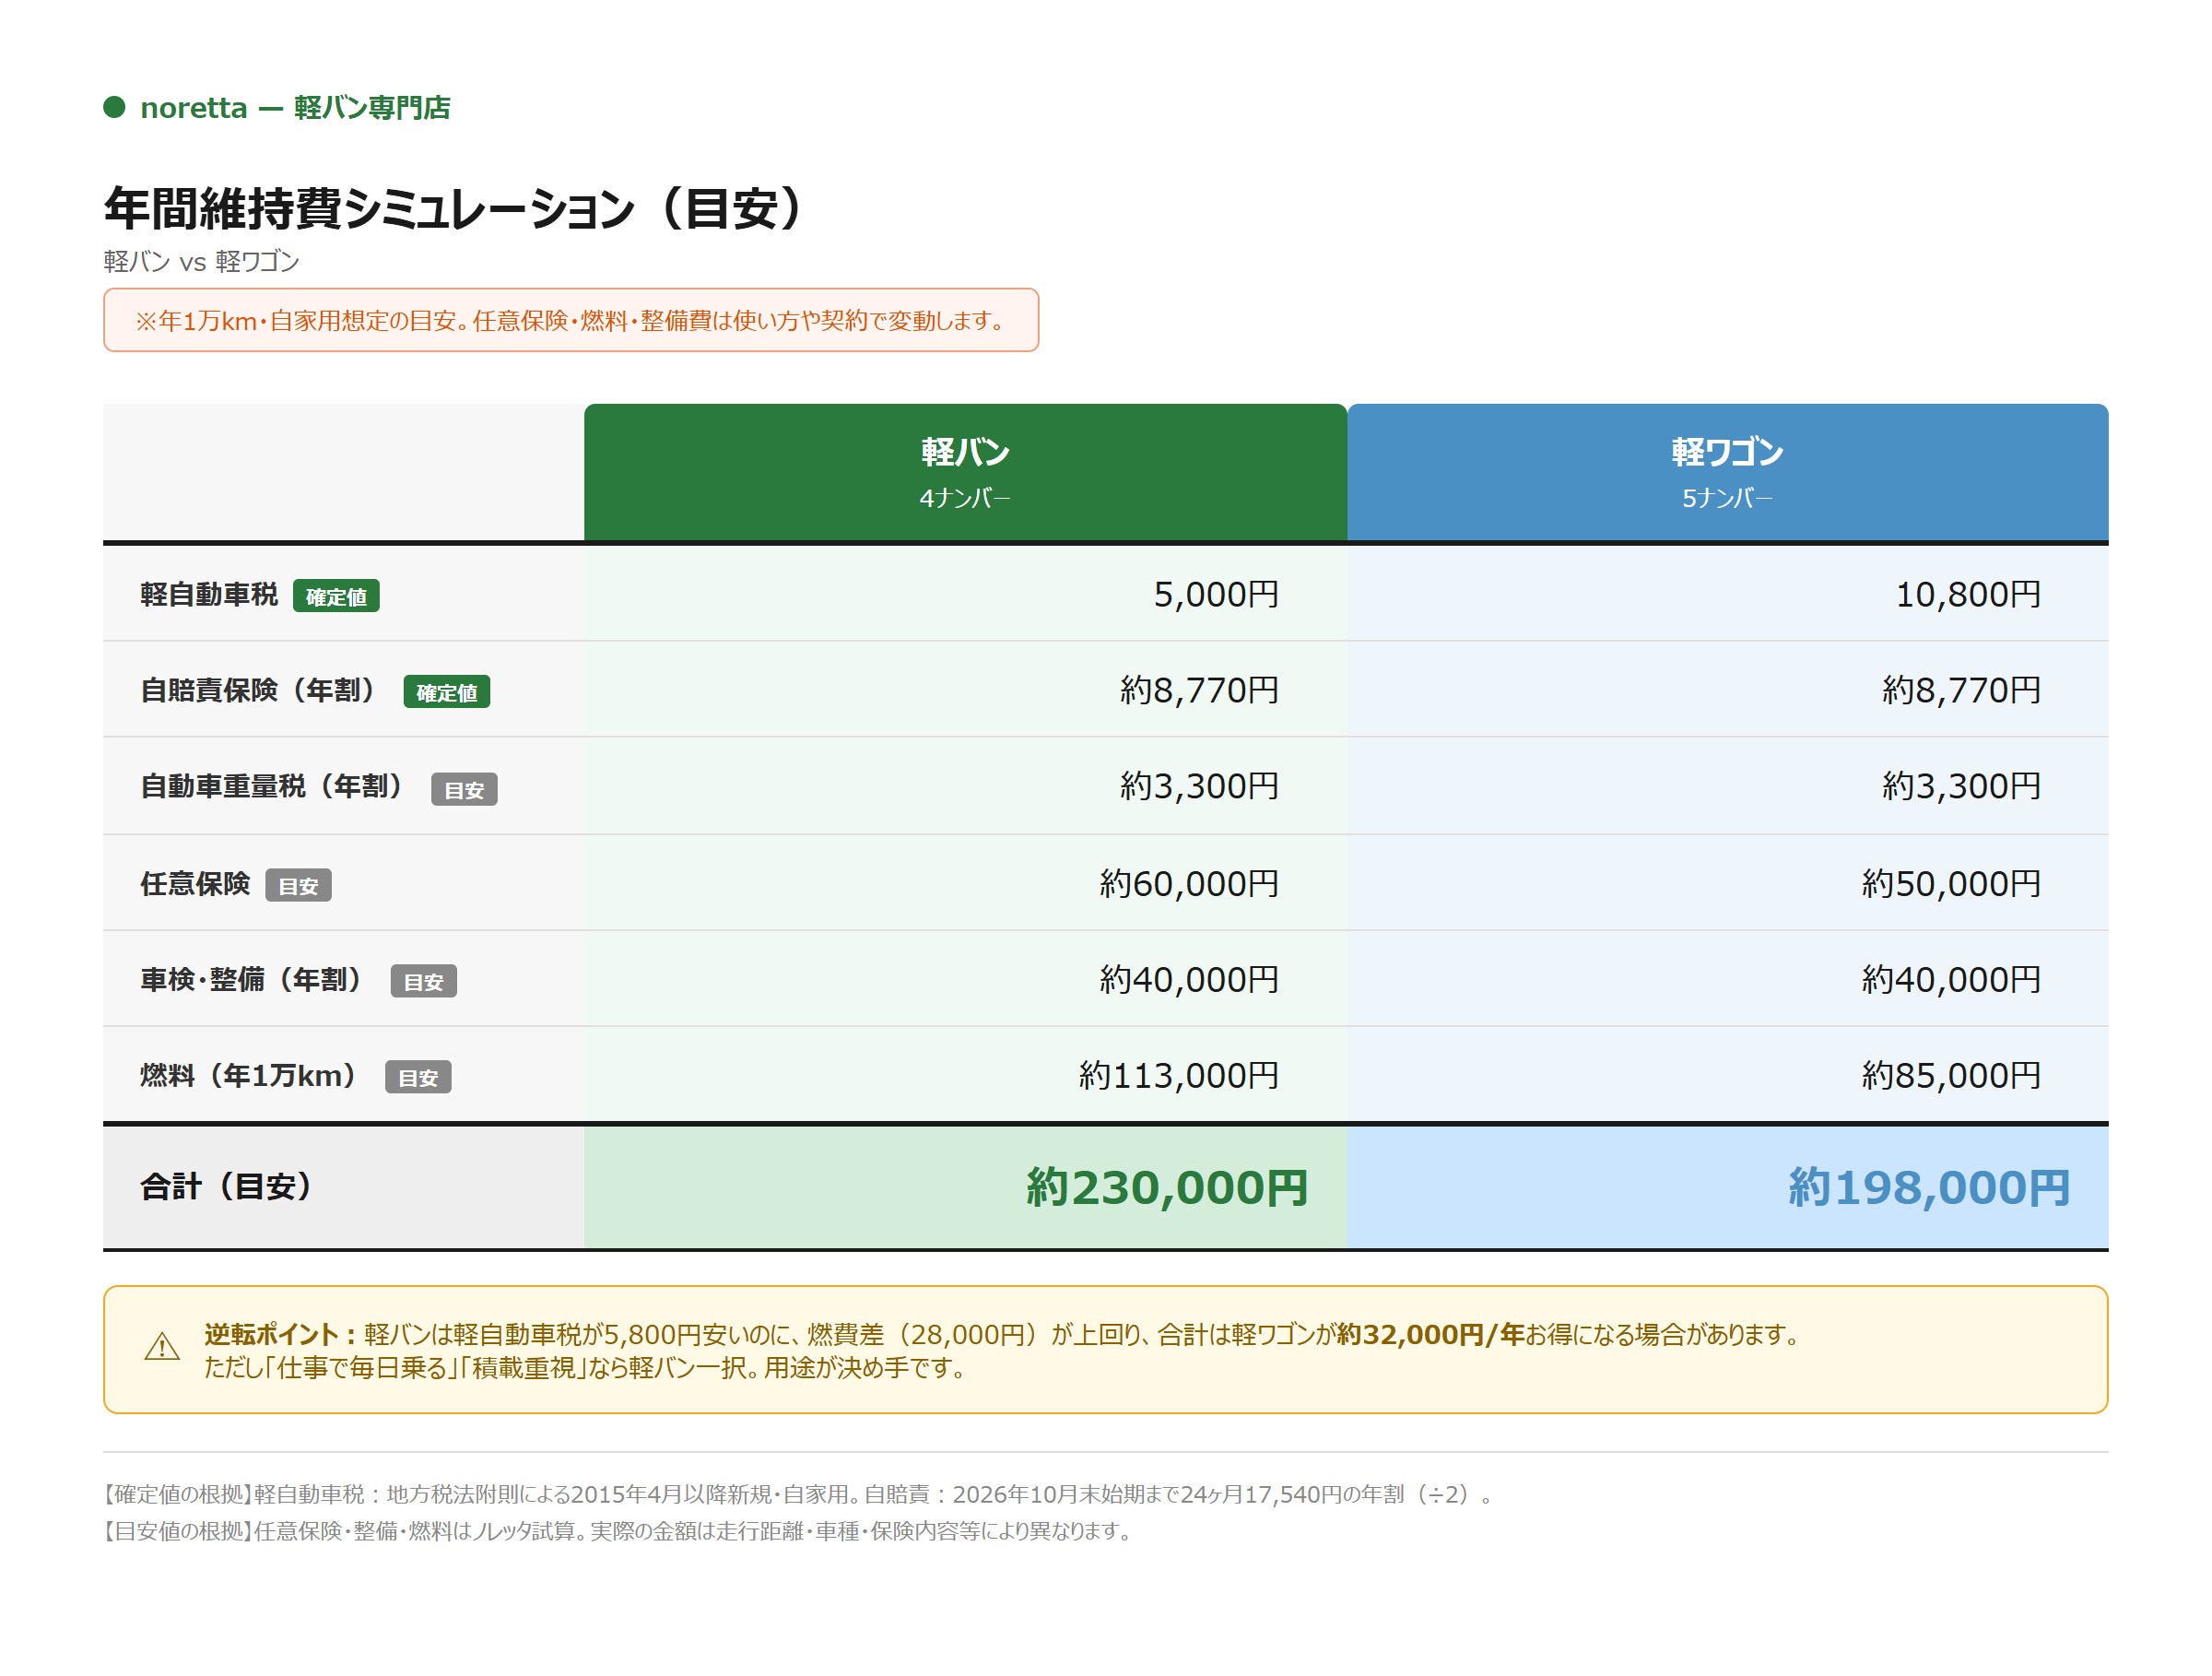2212x1676 pixels.
Task: Click the green dot noretta logo
Action: pyautogui.click(x=114, y=107)
